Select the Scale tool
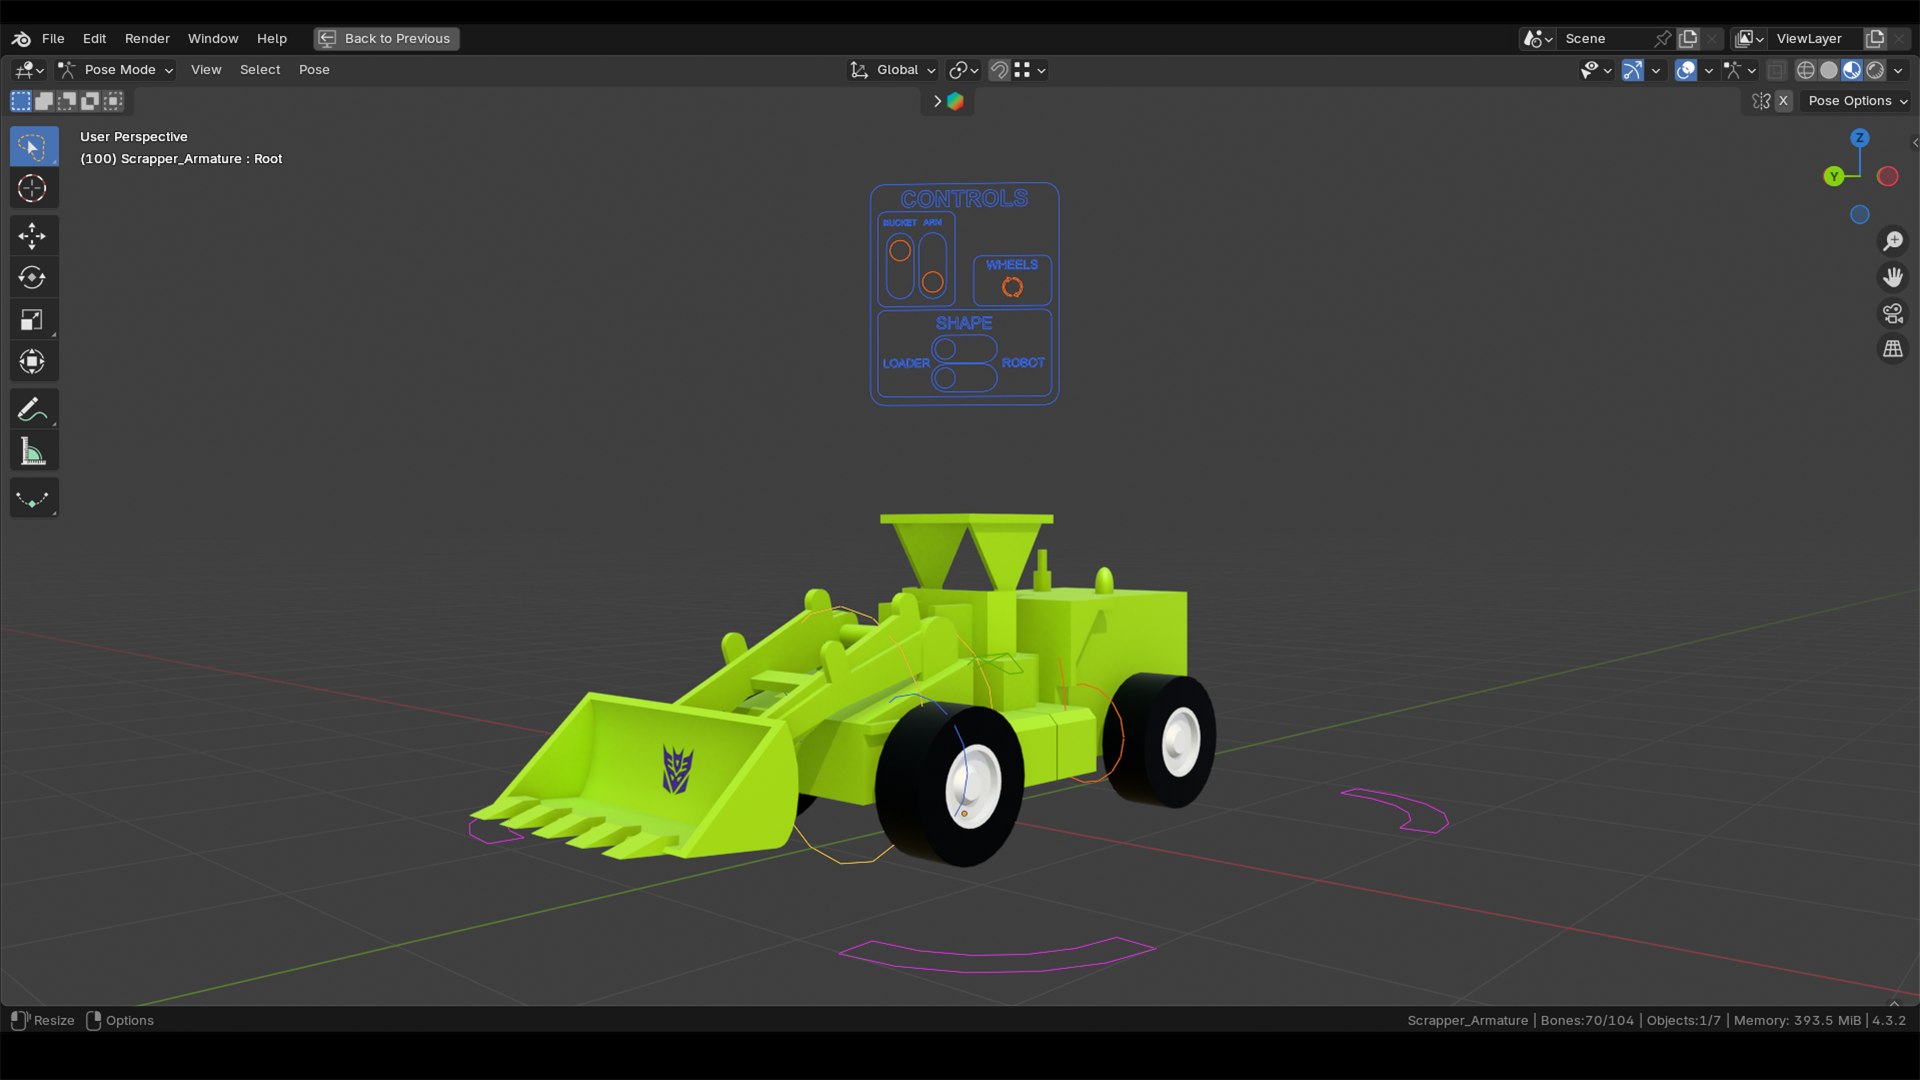1920x1080 pixels. pos(33,320)
